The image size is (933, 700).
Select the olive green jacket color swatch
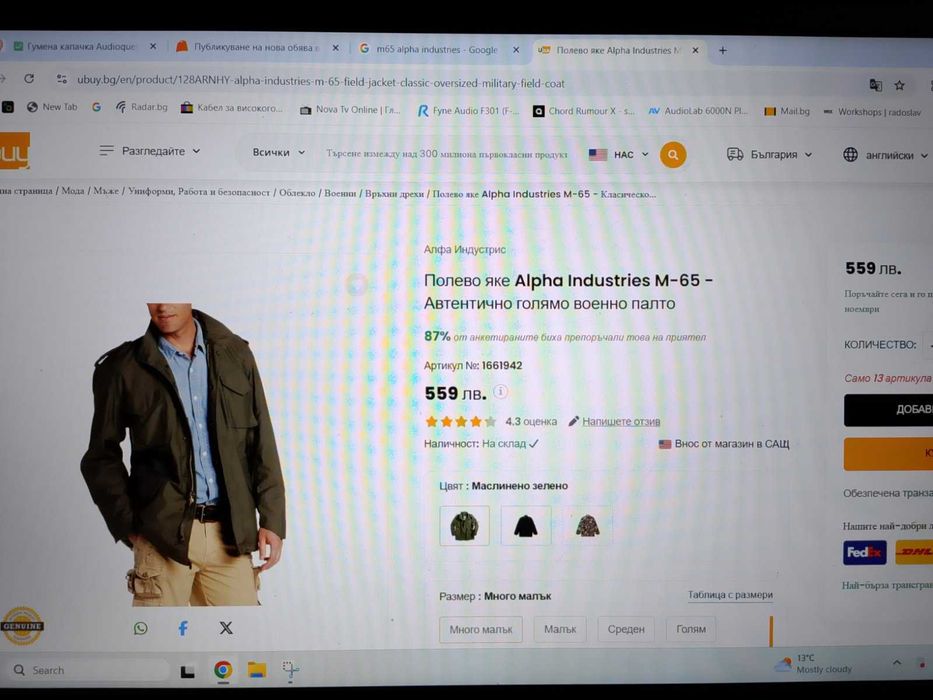(465, 526)
